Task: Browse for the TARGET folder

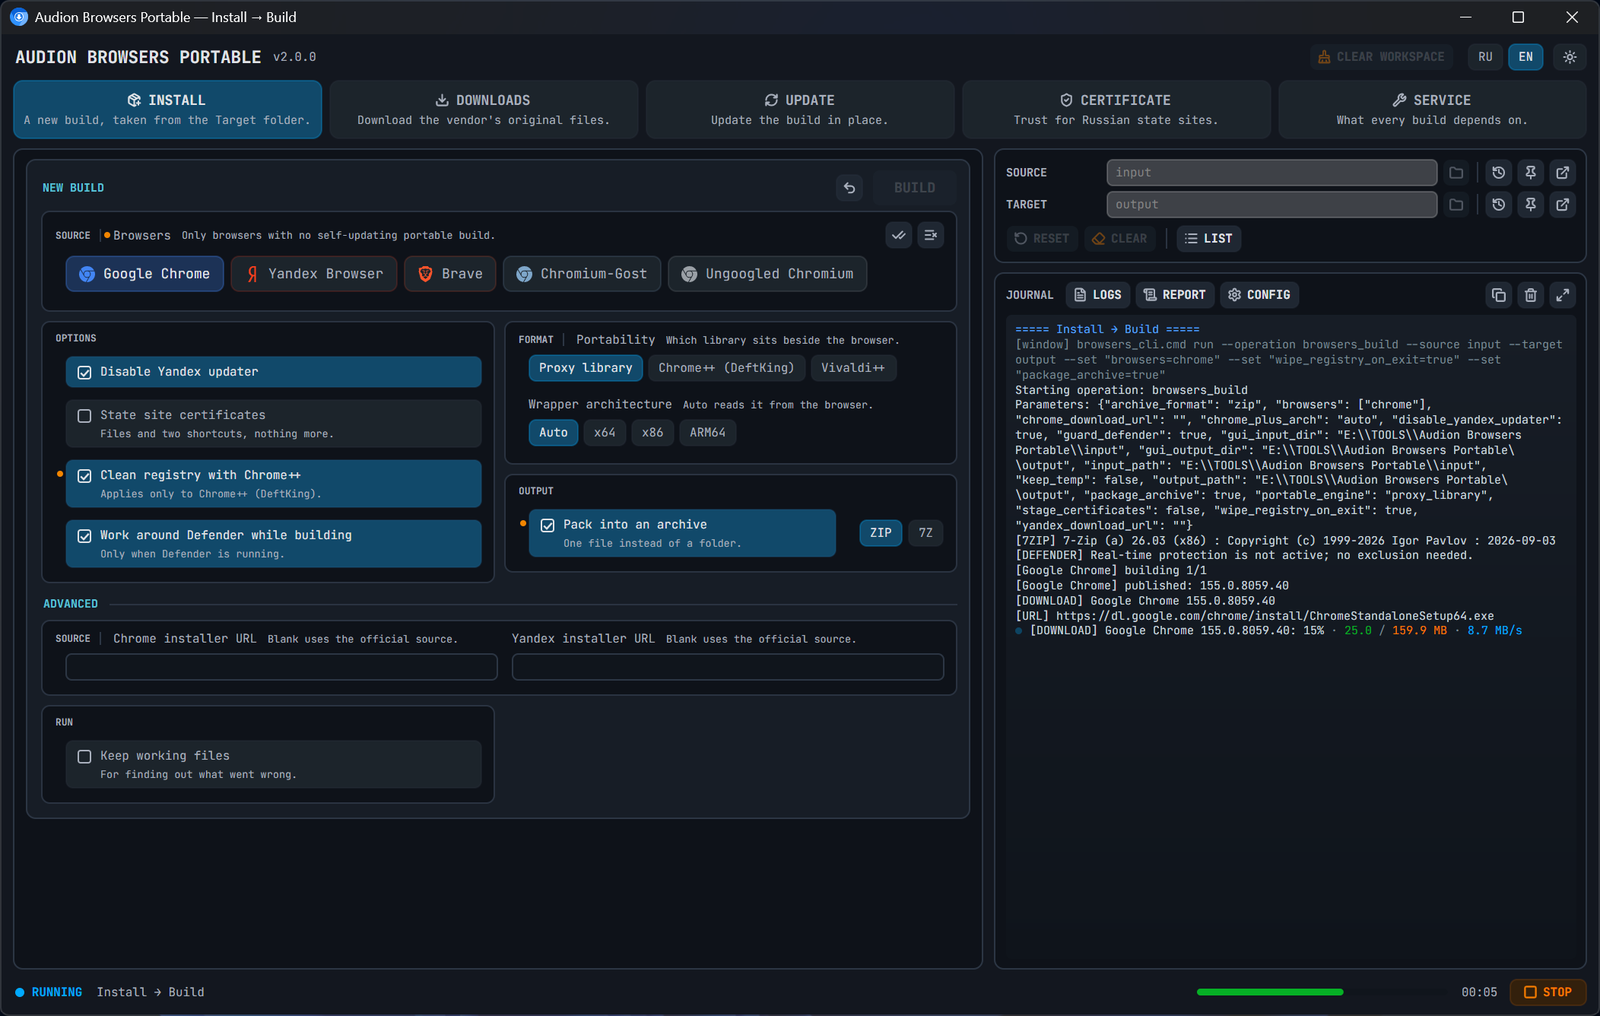Action: click(1456, 205)
